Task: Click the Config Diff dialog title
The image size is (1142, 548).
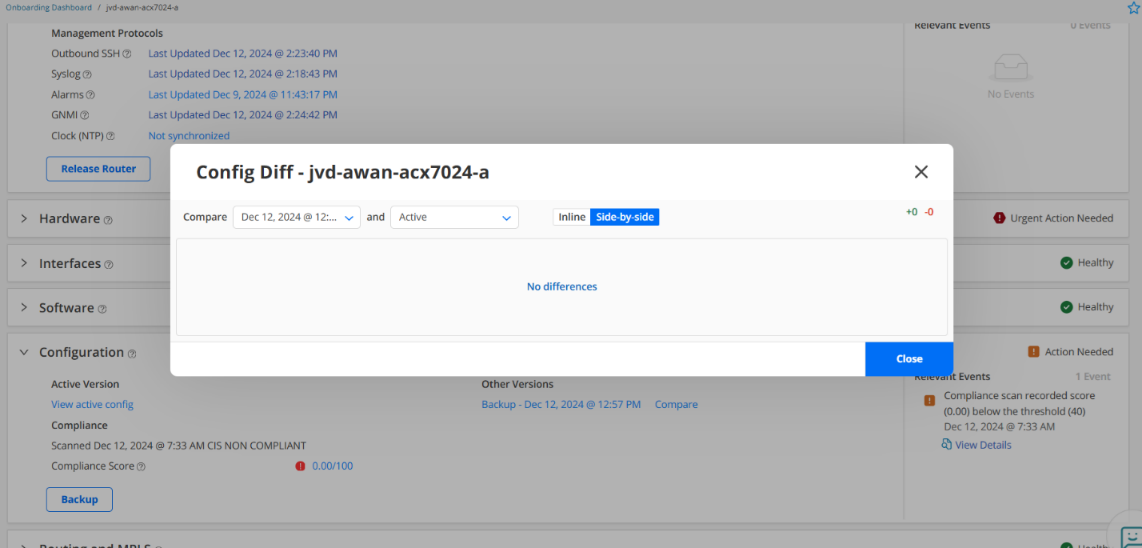Action: (x=342, y=172)
